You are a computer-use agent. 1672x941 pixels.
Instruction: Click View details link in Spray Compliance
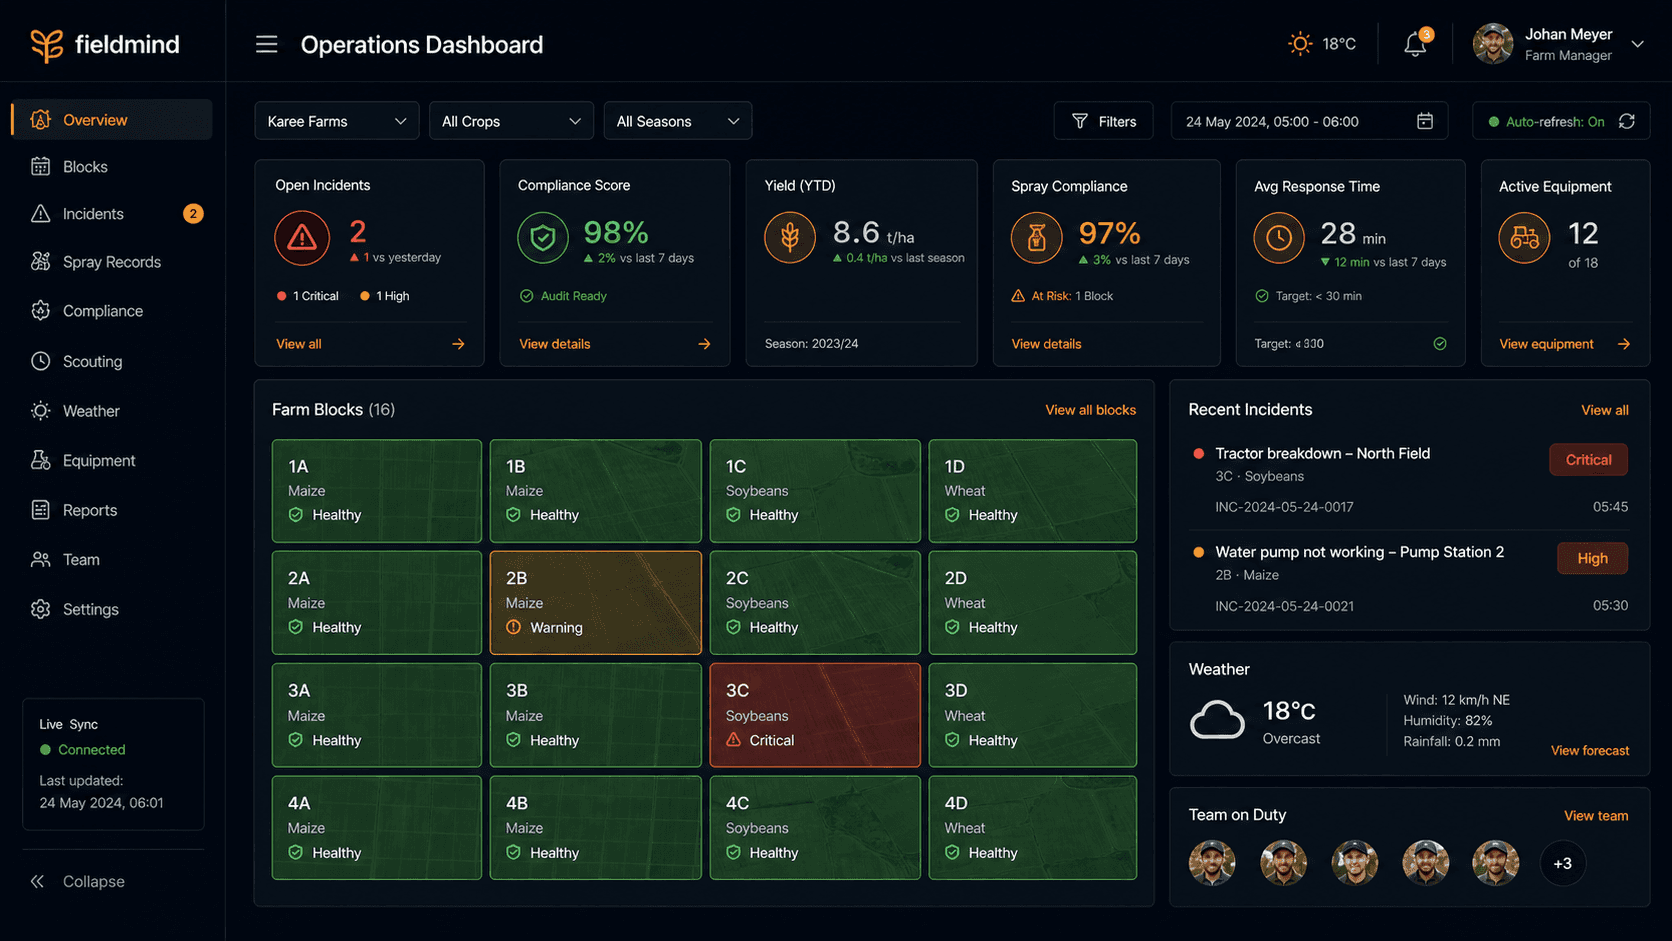click(x=1046, y=344)
